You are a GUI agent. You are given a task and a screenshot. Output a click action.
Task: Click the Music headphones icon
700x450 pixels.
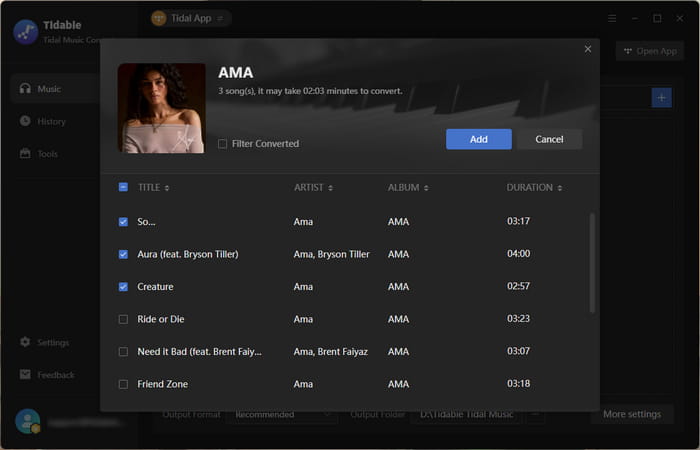tap(25, 88)
